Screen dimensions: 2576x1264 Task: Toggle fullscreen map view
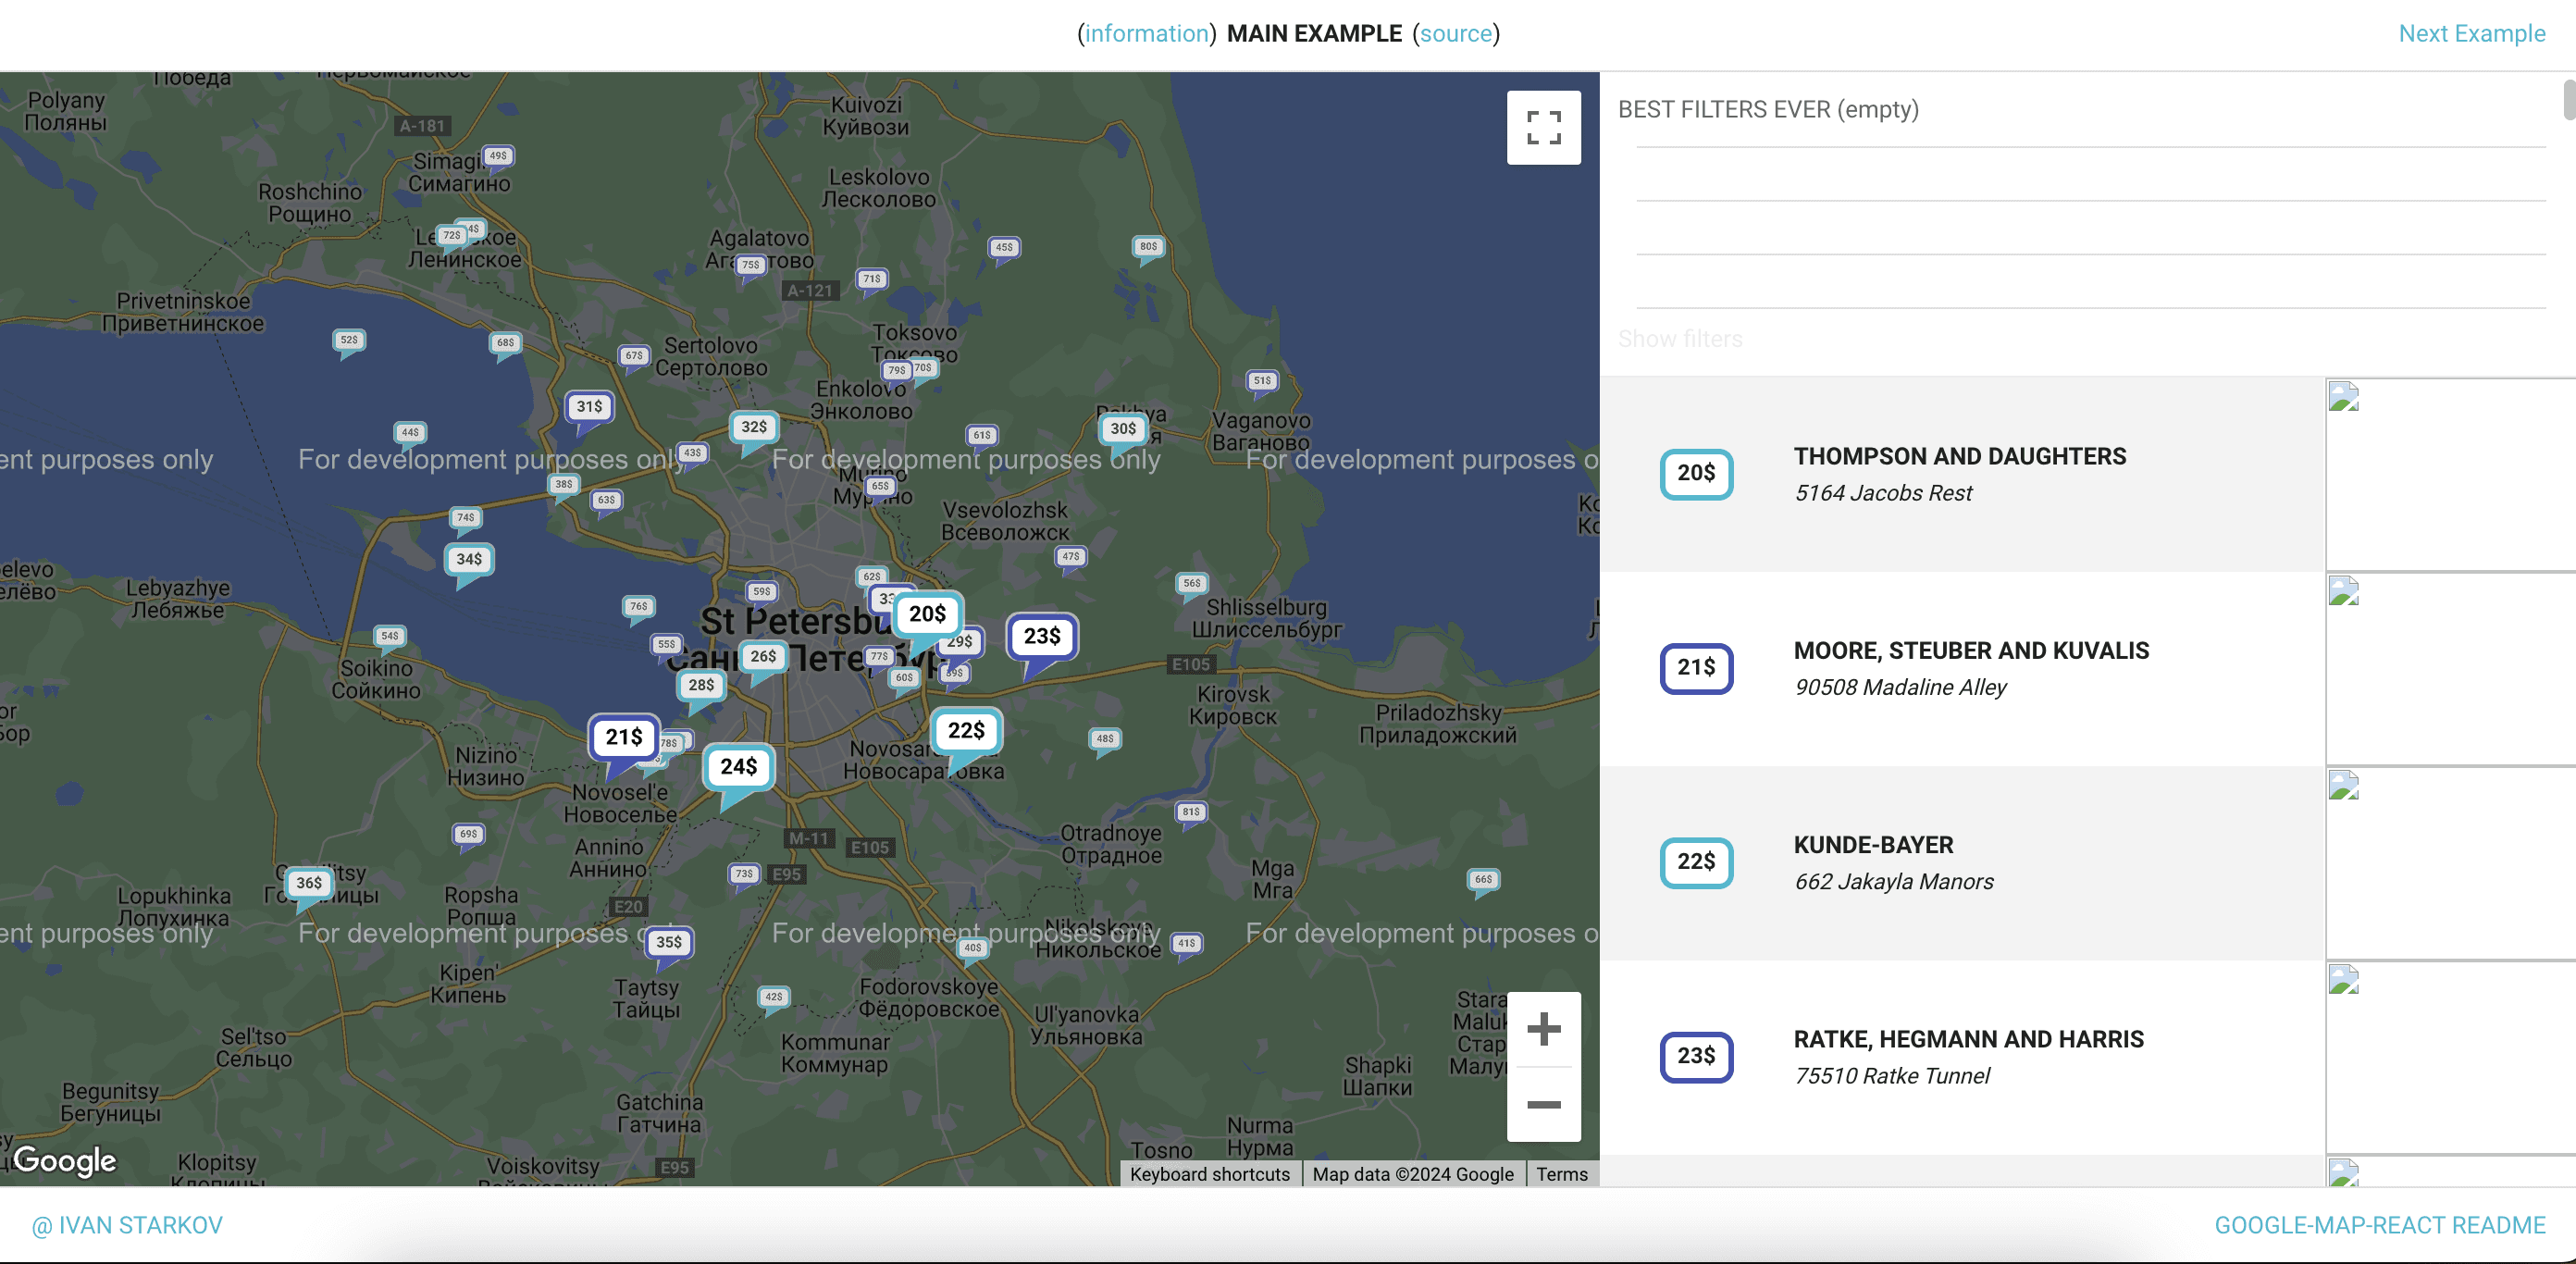[1543, 127]
